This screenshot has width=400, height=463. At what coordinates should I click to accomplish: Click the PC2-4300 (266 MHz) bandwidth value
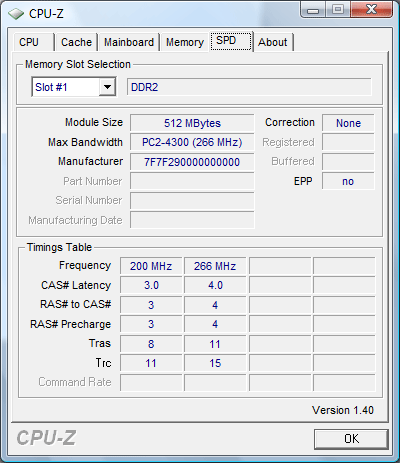point(192,143)
